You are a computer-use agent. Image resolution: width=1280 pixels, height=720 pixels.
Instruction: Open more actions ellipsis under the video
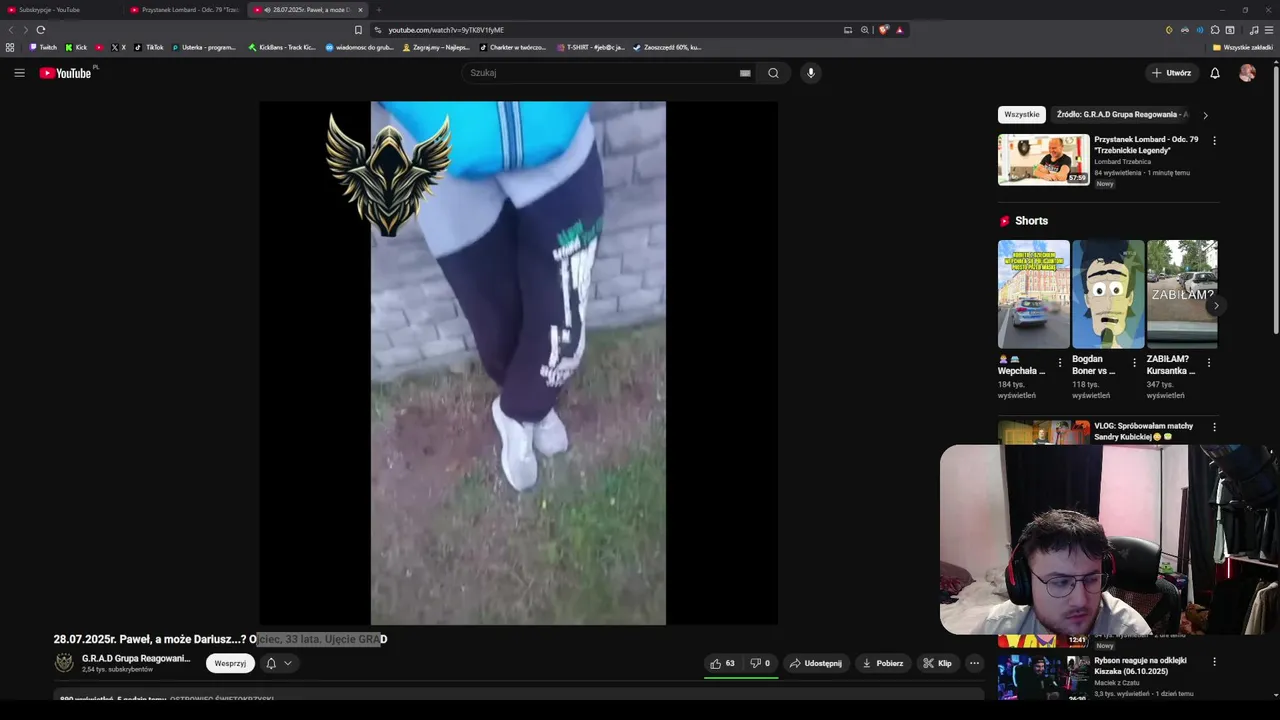pyautogui.click(x=974, y=663)
